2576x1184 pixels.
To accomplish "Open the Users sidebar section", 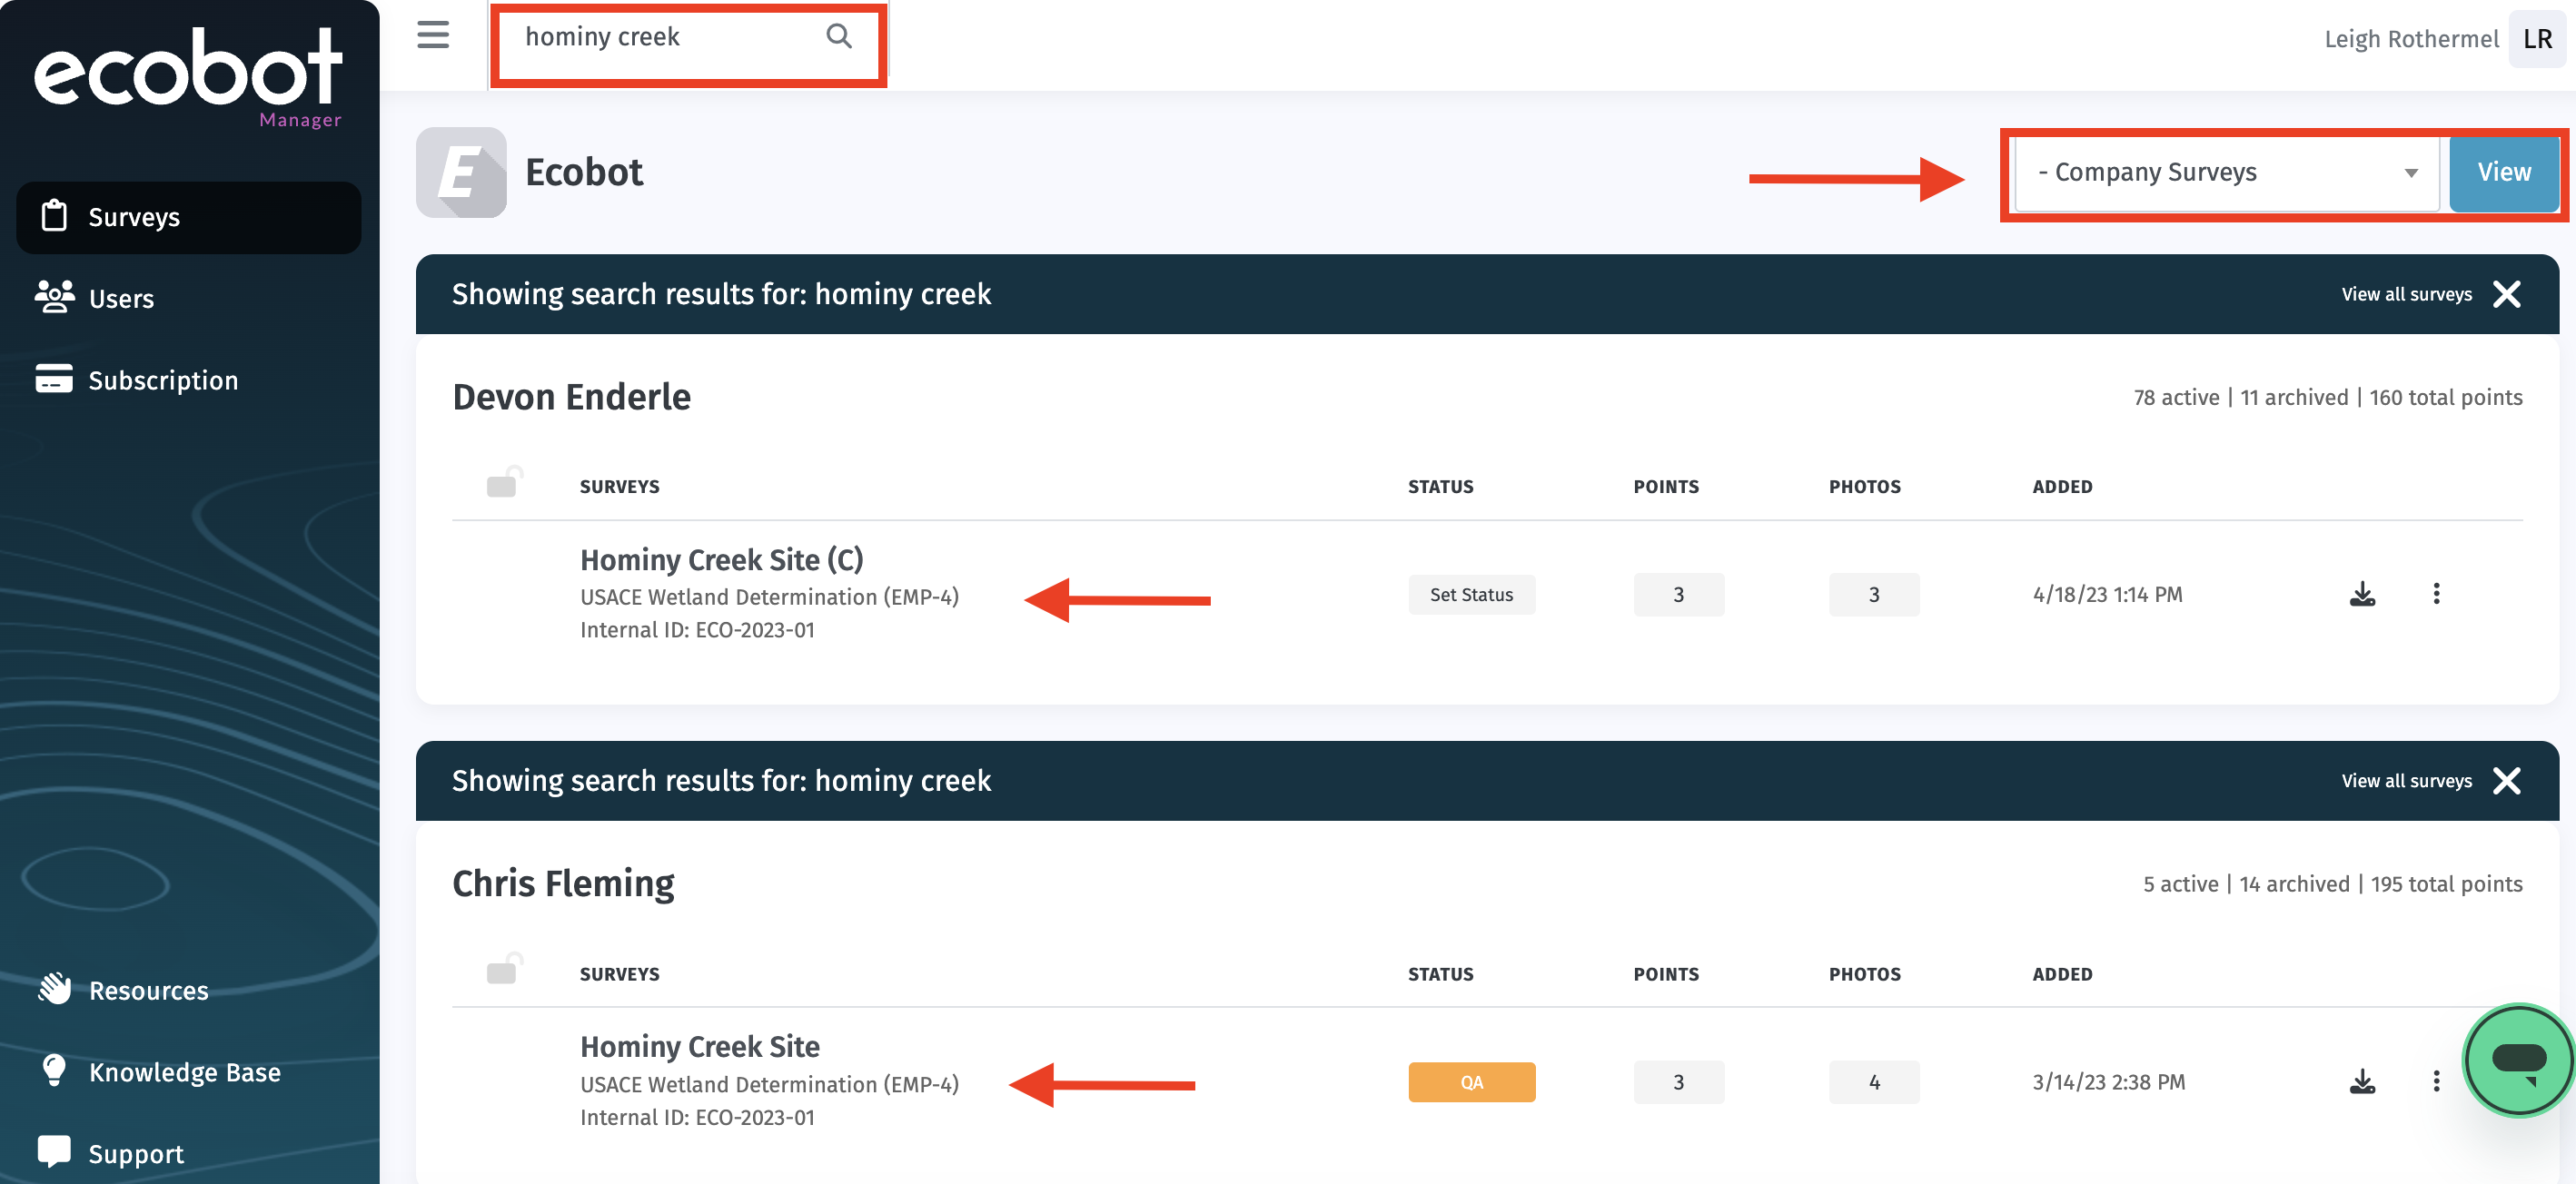I will click(120, 298).
